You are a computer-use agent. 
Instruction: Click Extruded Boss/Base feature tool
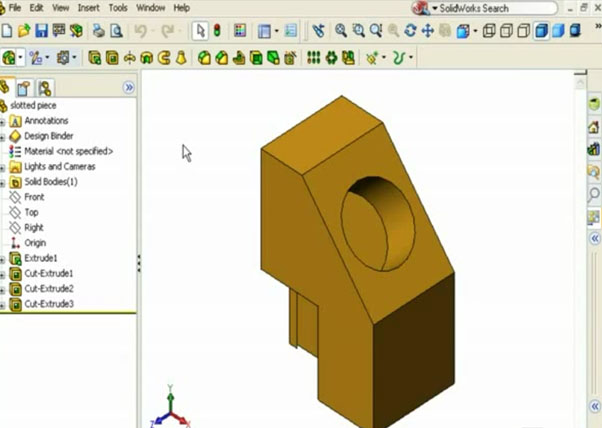[x=94, y=58]
